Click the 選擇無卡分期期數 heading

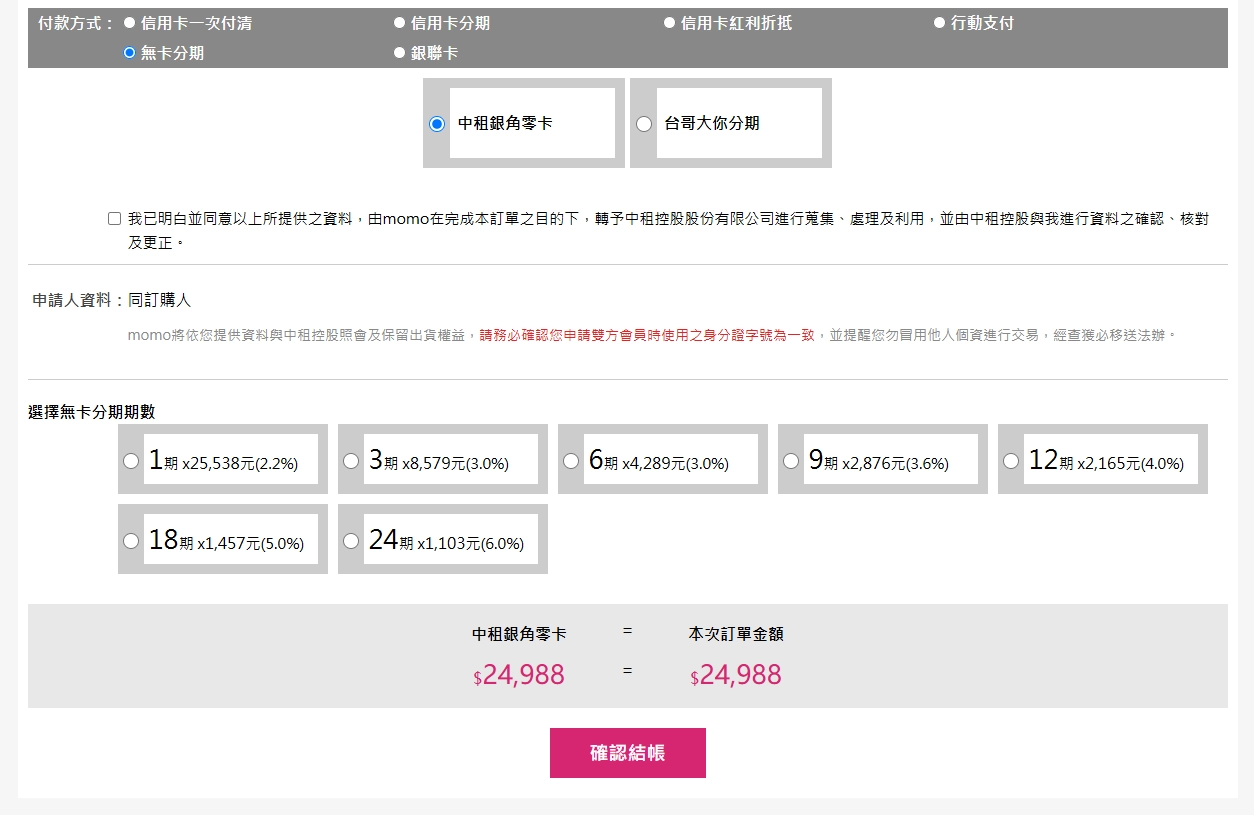92,411
